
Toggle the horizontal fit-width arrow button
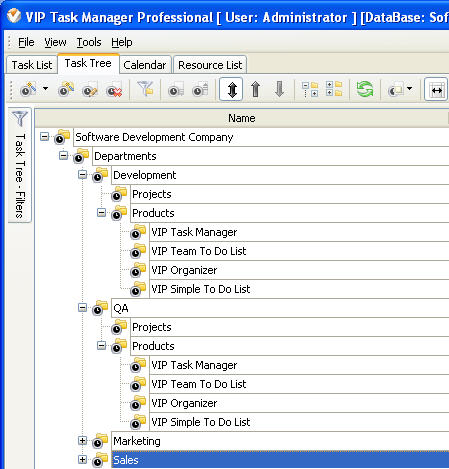click(436, 89)
